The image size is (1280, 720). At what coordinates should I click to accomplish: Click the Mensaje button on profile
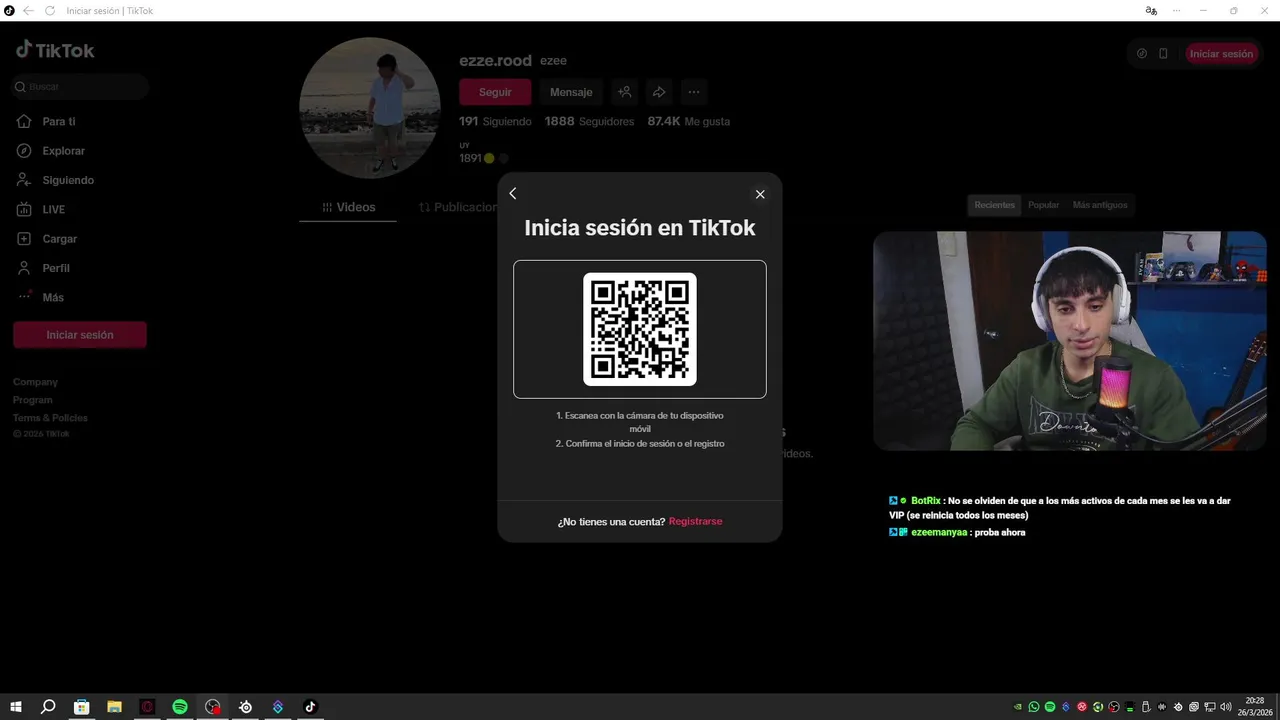coord(571,92)
